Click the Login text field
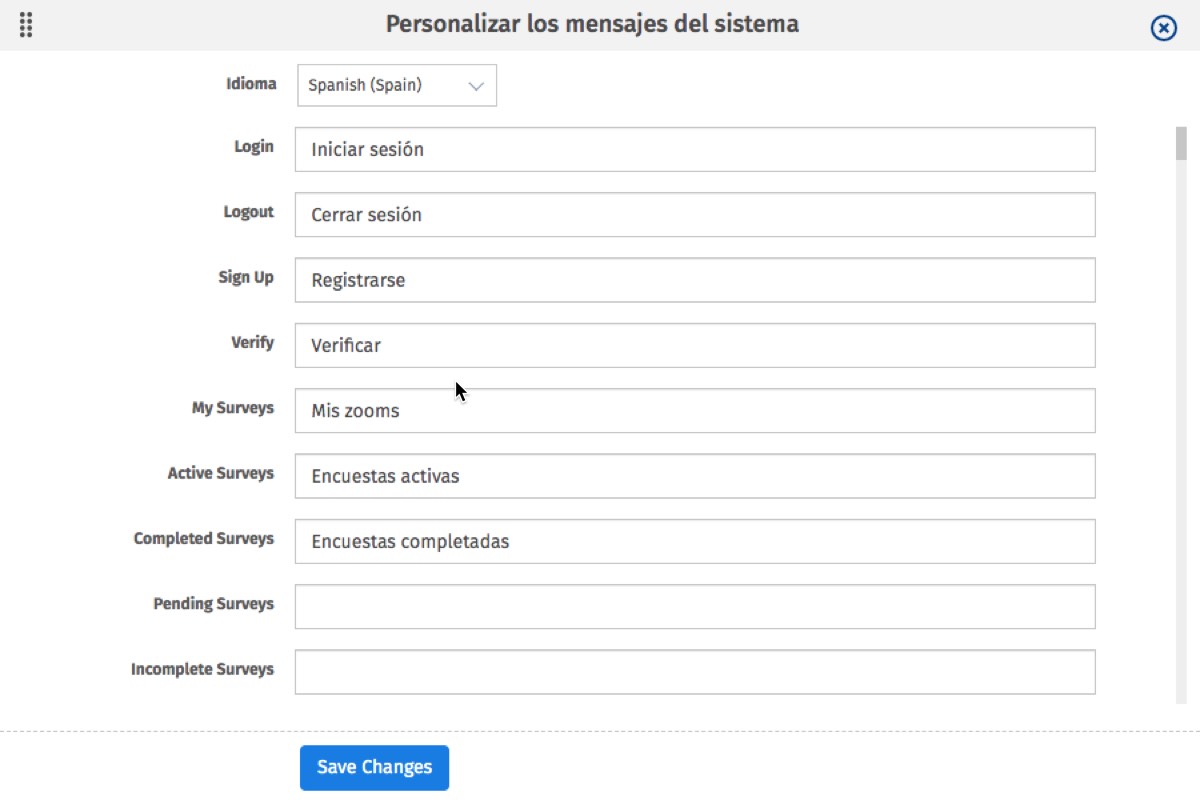1200x804 pixels. (x=694, y=150)
